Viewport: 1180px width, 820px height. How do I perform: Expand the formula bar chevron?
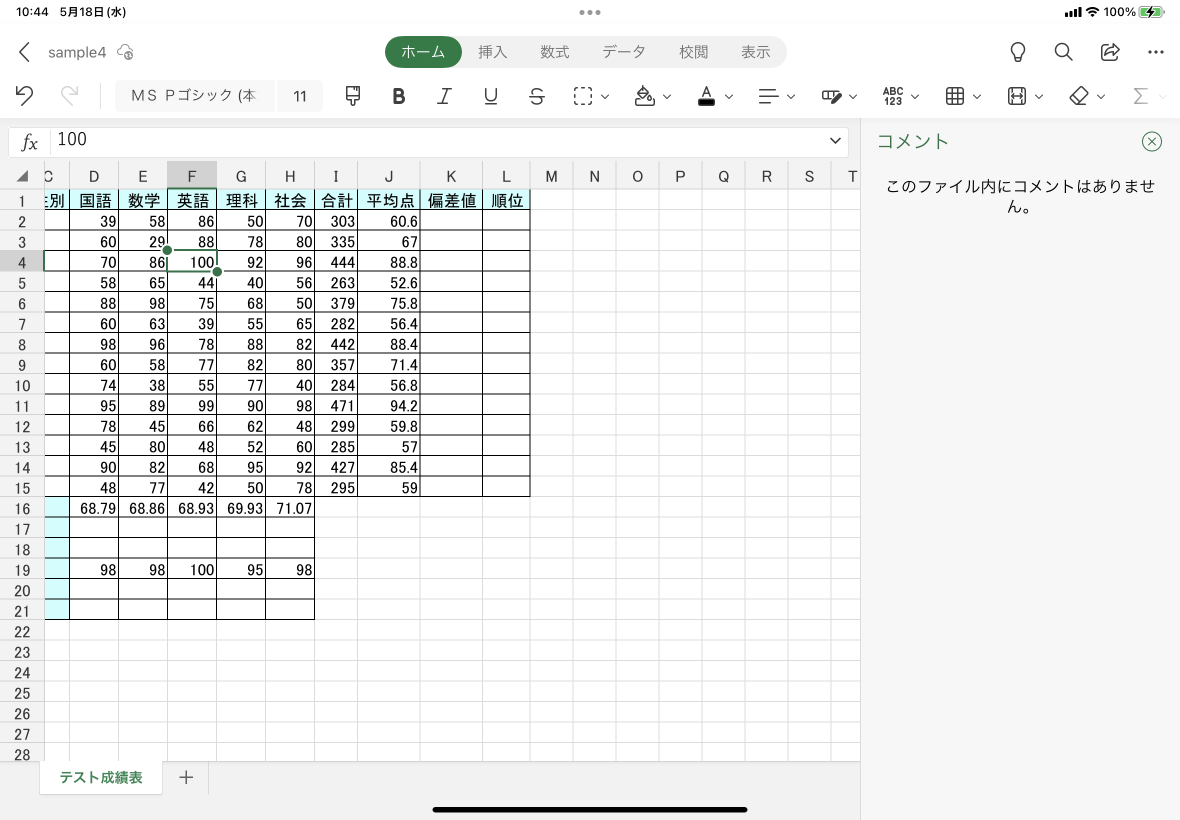(x=835, y=141)
